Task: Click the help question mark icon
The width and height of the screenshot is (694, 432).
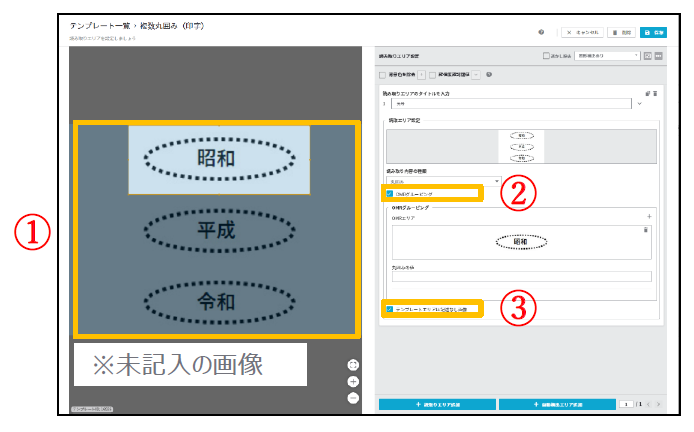Action: (x=541, y=32)
